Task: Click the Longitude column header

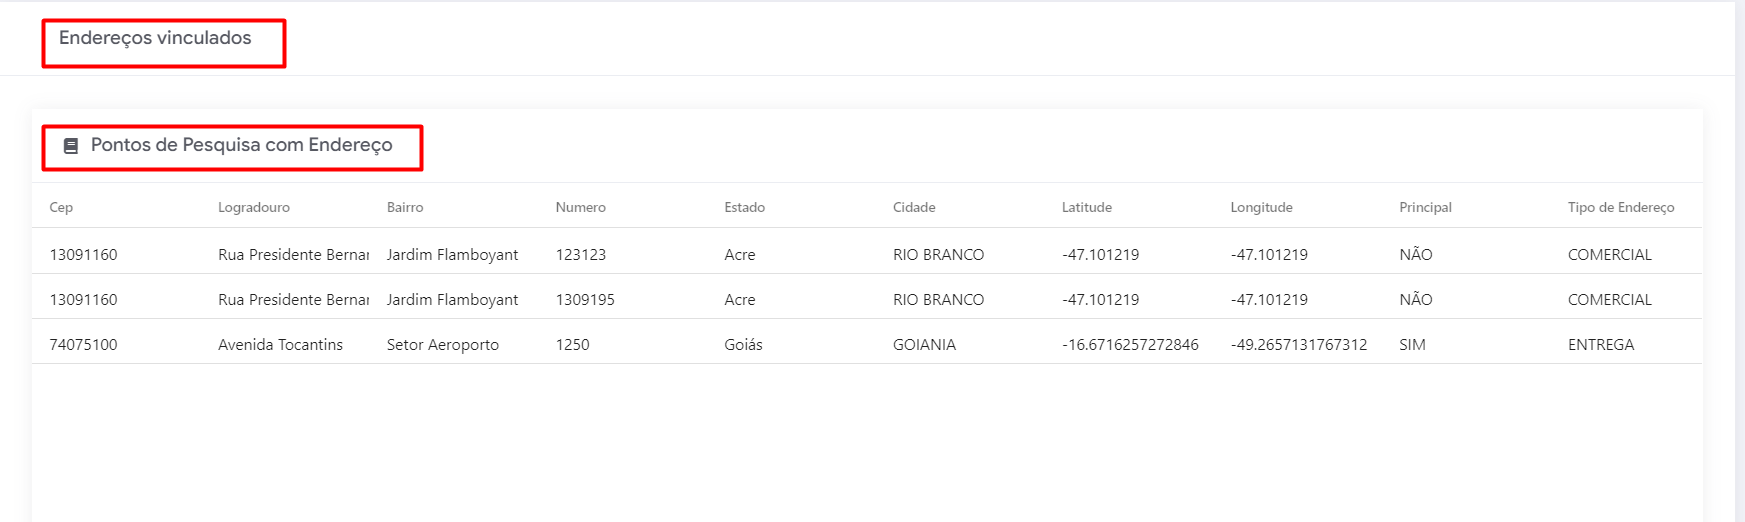Action: coord(1261,207)
